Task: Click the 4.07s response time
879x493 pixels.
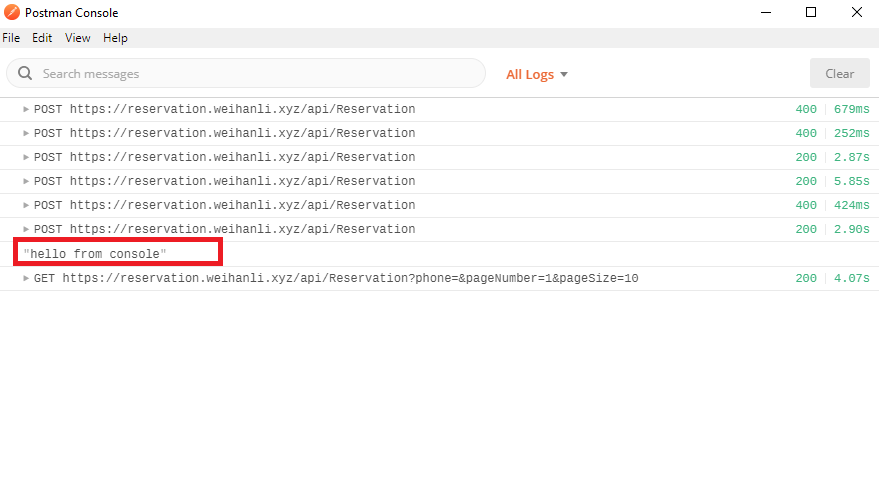Action: [852, 278]
